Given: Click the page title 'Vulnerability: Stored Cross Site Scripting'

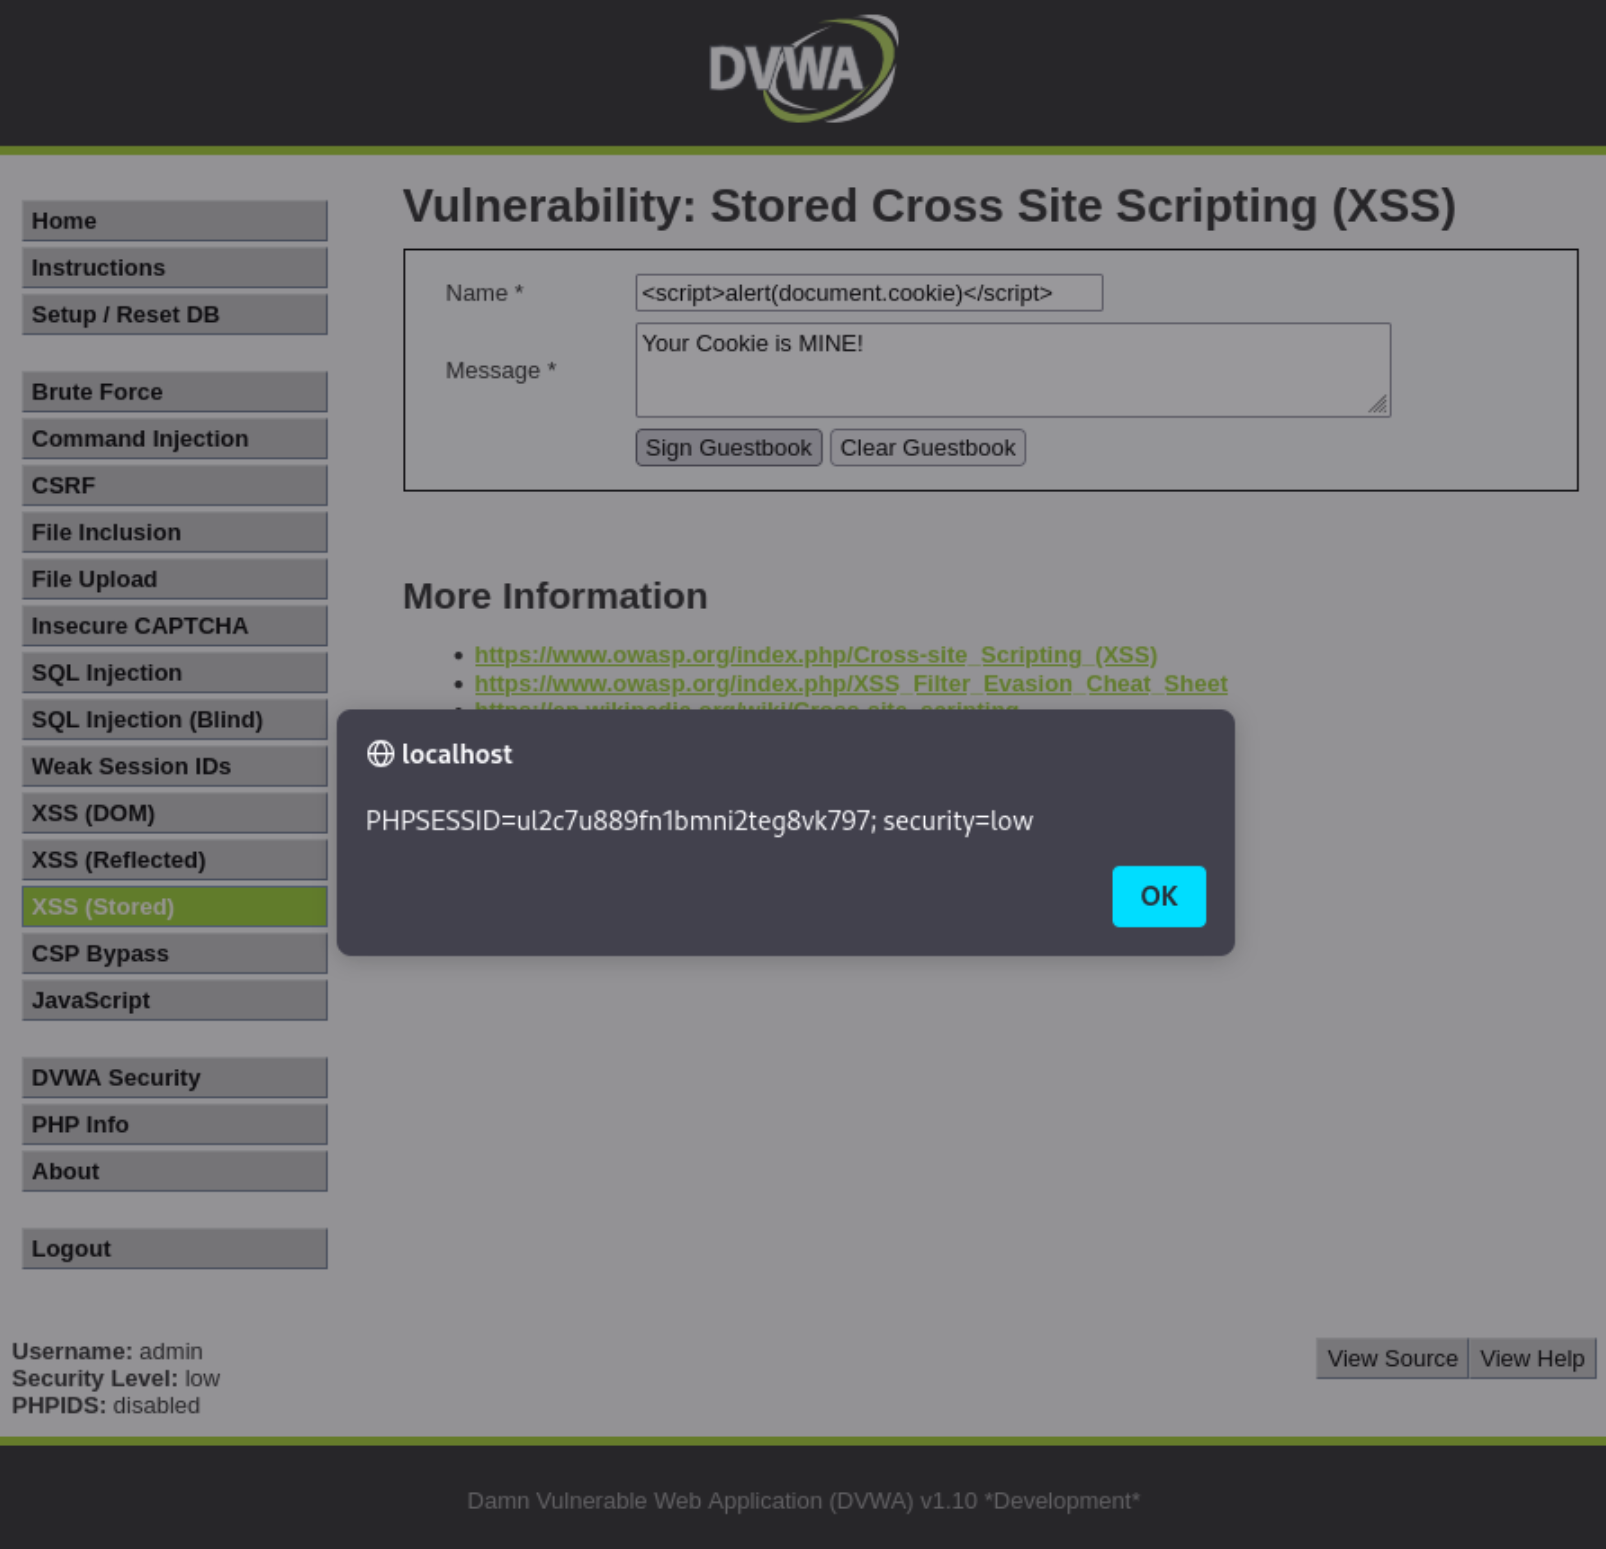Looking at the screenshot, I should pos(929,206).
